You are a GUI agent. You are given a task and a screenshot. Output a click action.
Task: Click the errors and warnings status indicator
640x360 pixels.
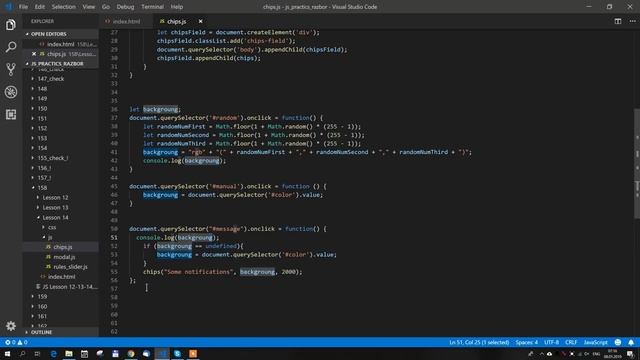tap(16, 342)
